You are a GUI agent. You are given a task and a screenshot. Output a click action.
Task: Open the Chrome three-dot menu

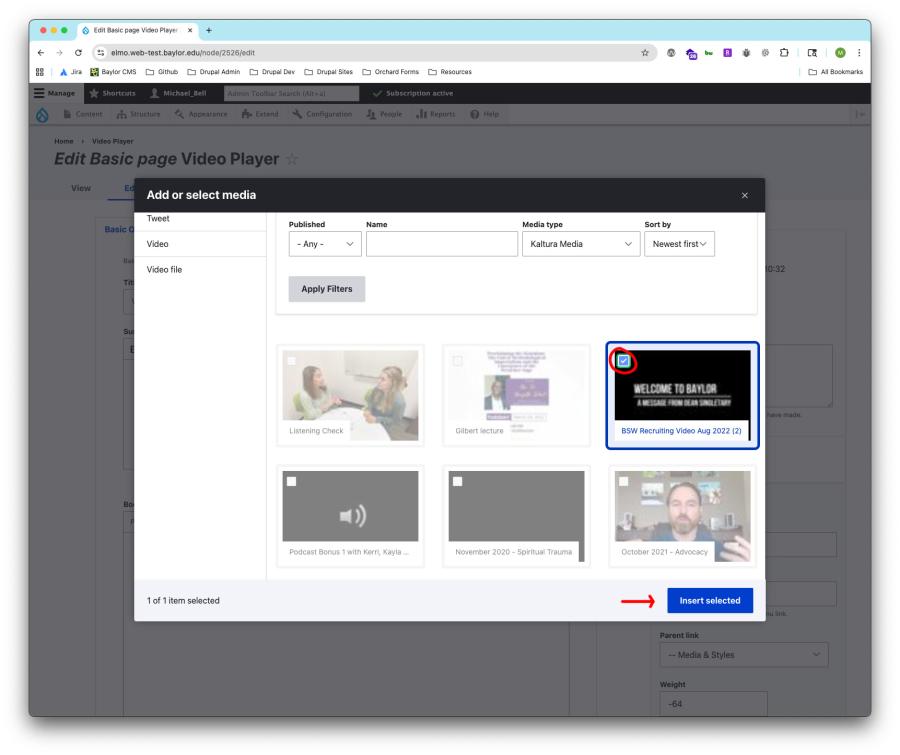pyautogui.click(x=859, y=53)
